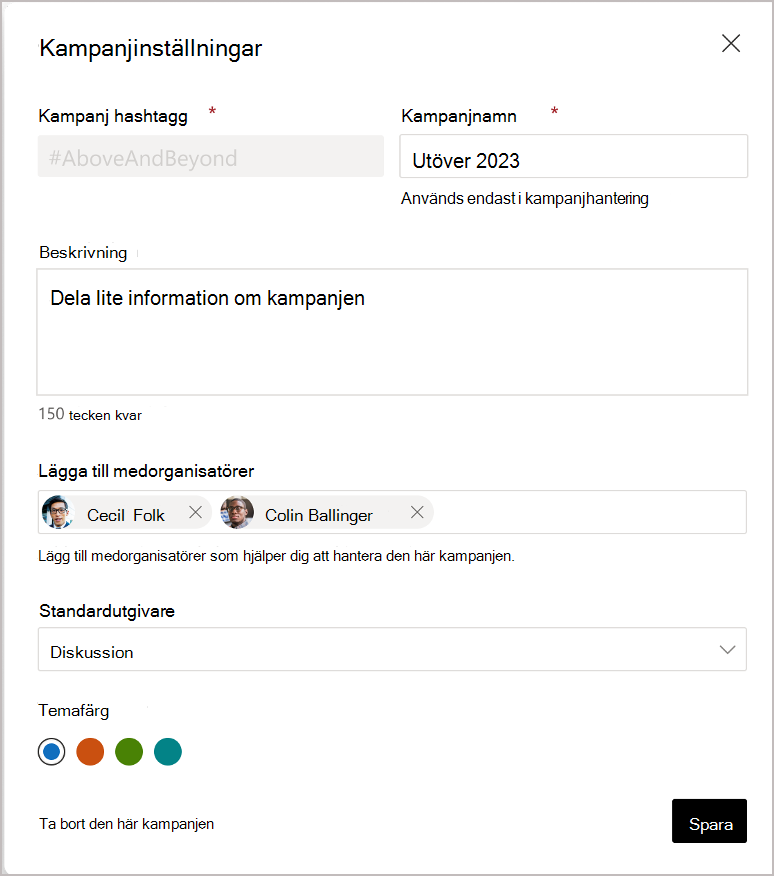Select the orange theme color
The height and width of the screenshot is (876, 774).
pos(90,751)
